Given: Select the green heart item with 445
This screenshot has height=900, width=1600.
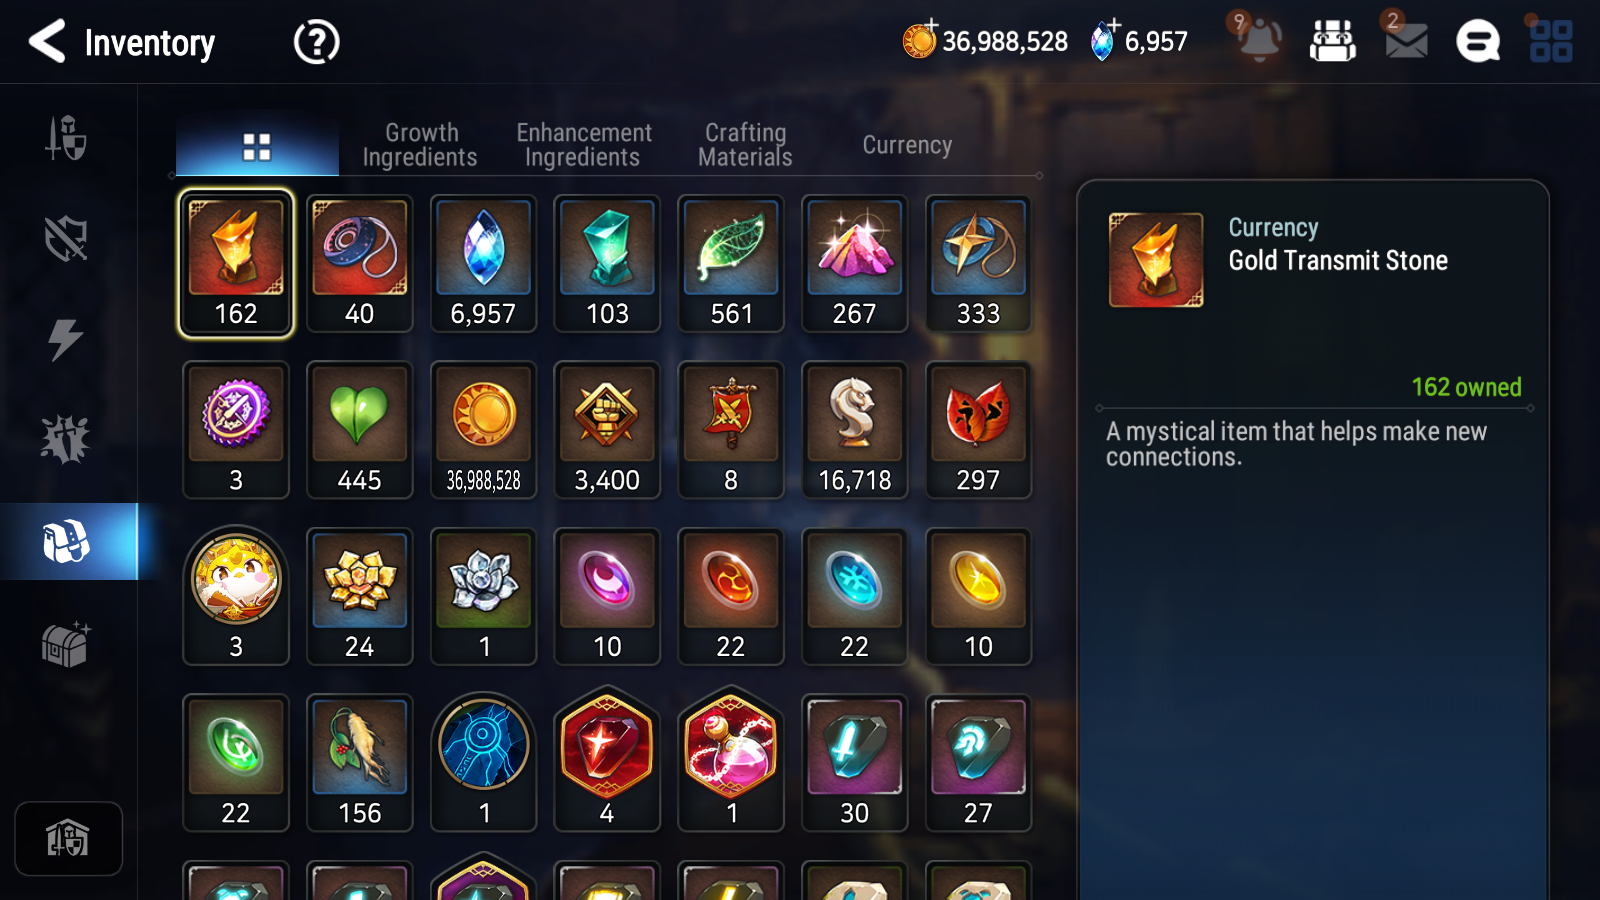Looking at the screenshot, I should coord(359,430).
